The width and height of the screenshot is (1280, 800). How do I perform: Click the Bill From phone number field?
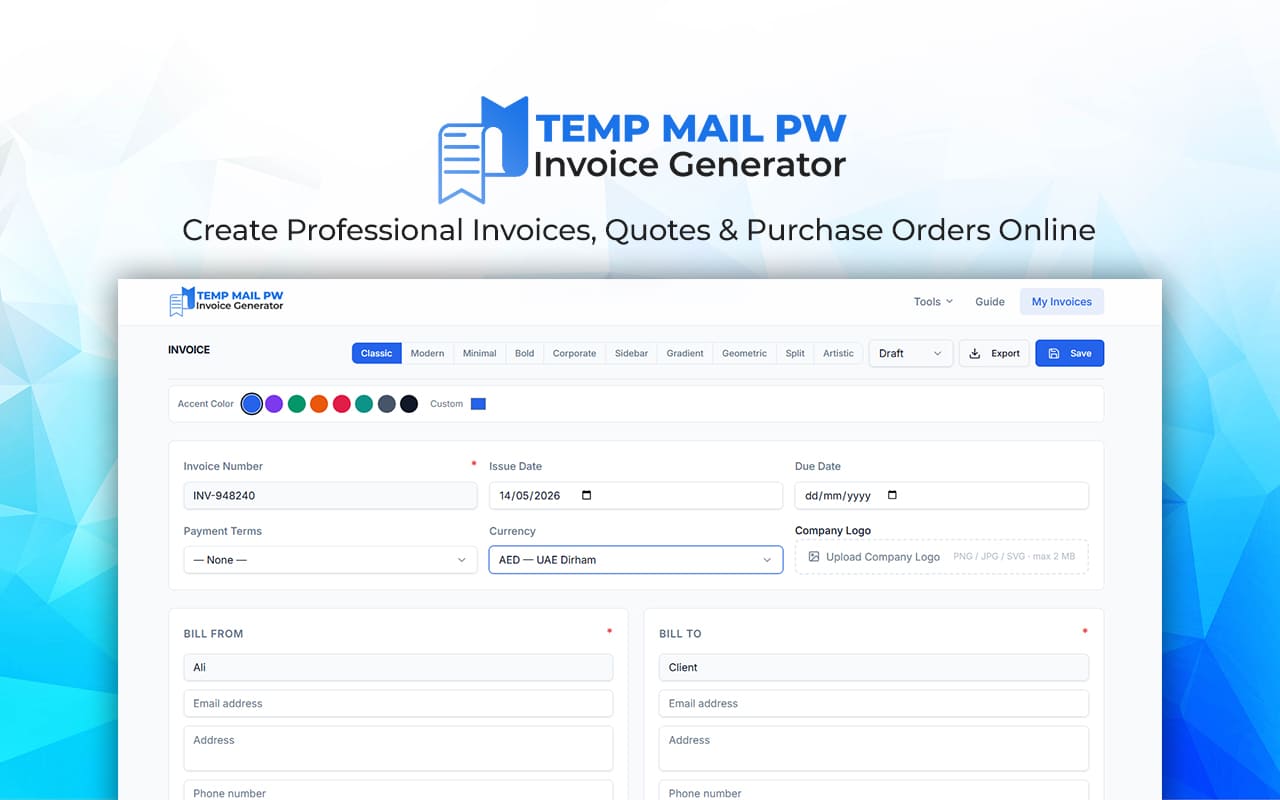tap(399, 790)
